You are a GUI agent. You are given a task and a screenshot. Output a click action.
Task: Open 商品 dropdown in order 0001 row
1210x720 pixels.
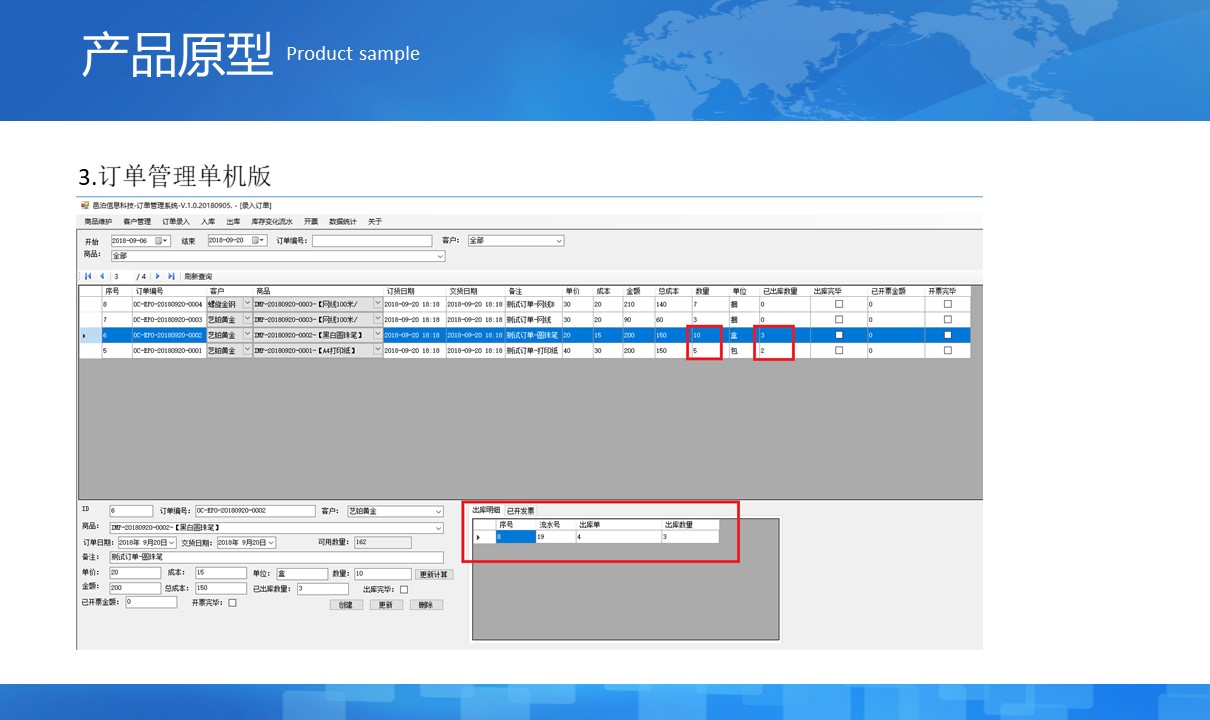tap(378, 350)
